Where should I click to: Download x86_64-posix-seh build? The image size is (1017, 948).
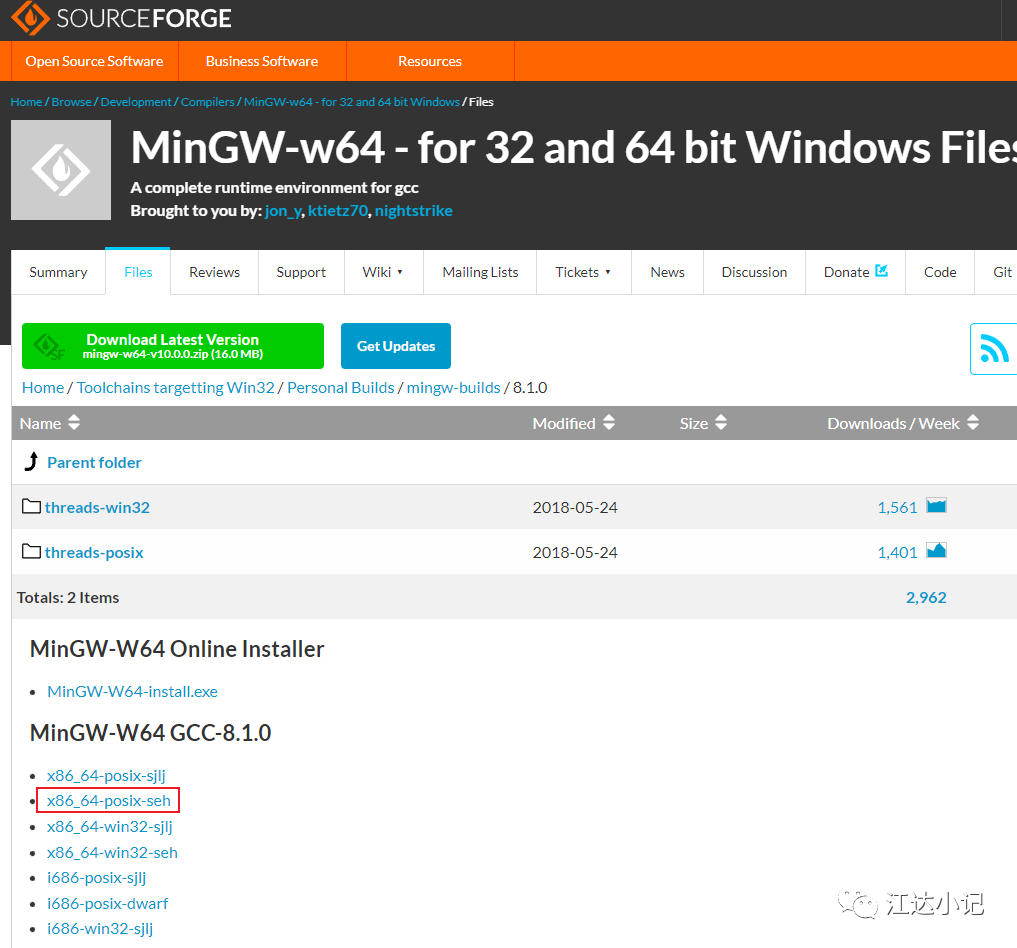pos(108,801)
